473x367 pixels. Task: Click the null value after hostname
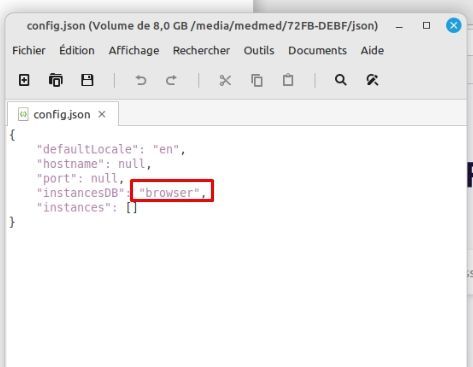[x=132, y=164]
